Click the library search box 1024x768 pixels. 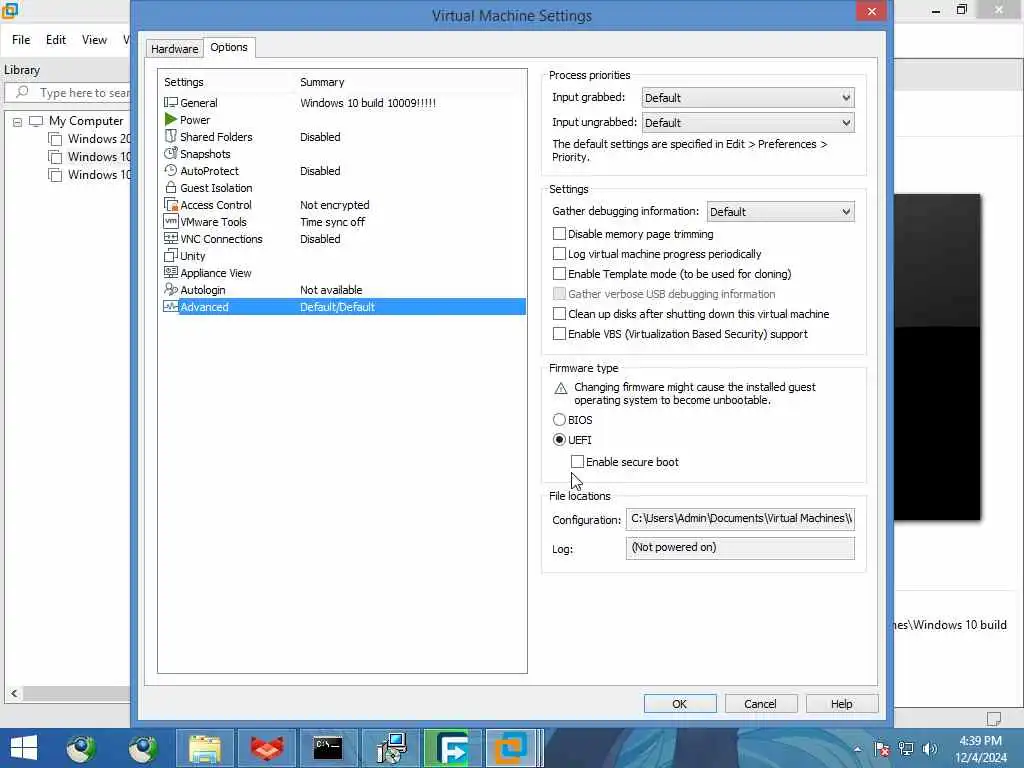[69, 93]
